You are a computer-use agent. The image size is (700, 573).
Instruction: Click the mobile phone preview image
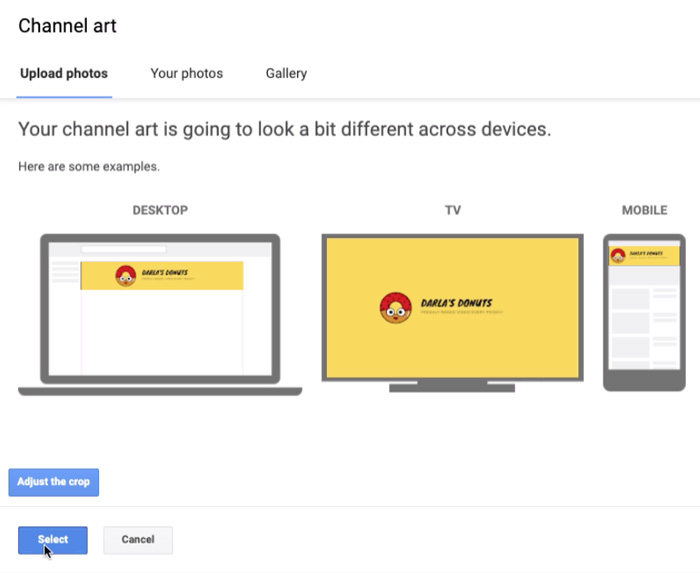pyautogui.click(x=644, y=312)
